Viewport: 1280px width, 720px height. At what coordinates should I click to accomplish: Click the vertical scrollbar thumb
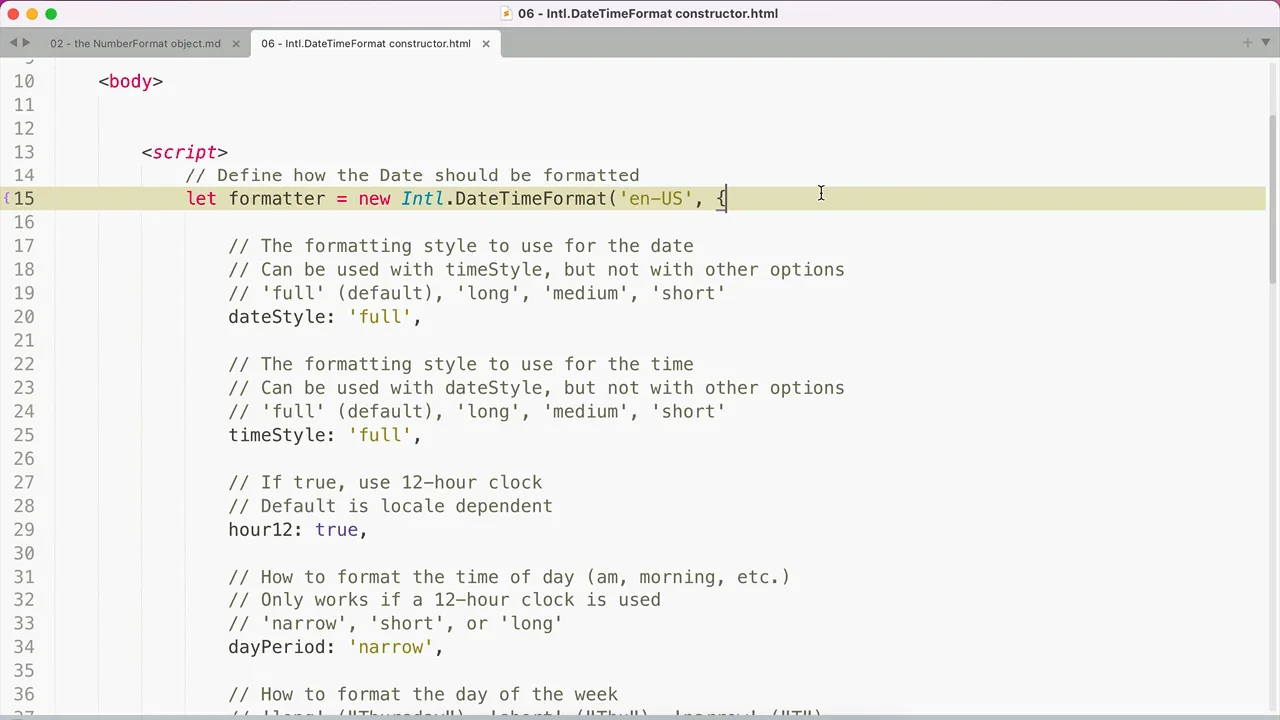click(x=1272, y=190)
